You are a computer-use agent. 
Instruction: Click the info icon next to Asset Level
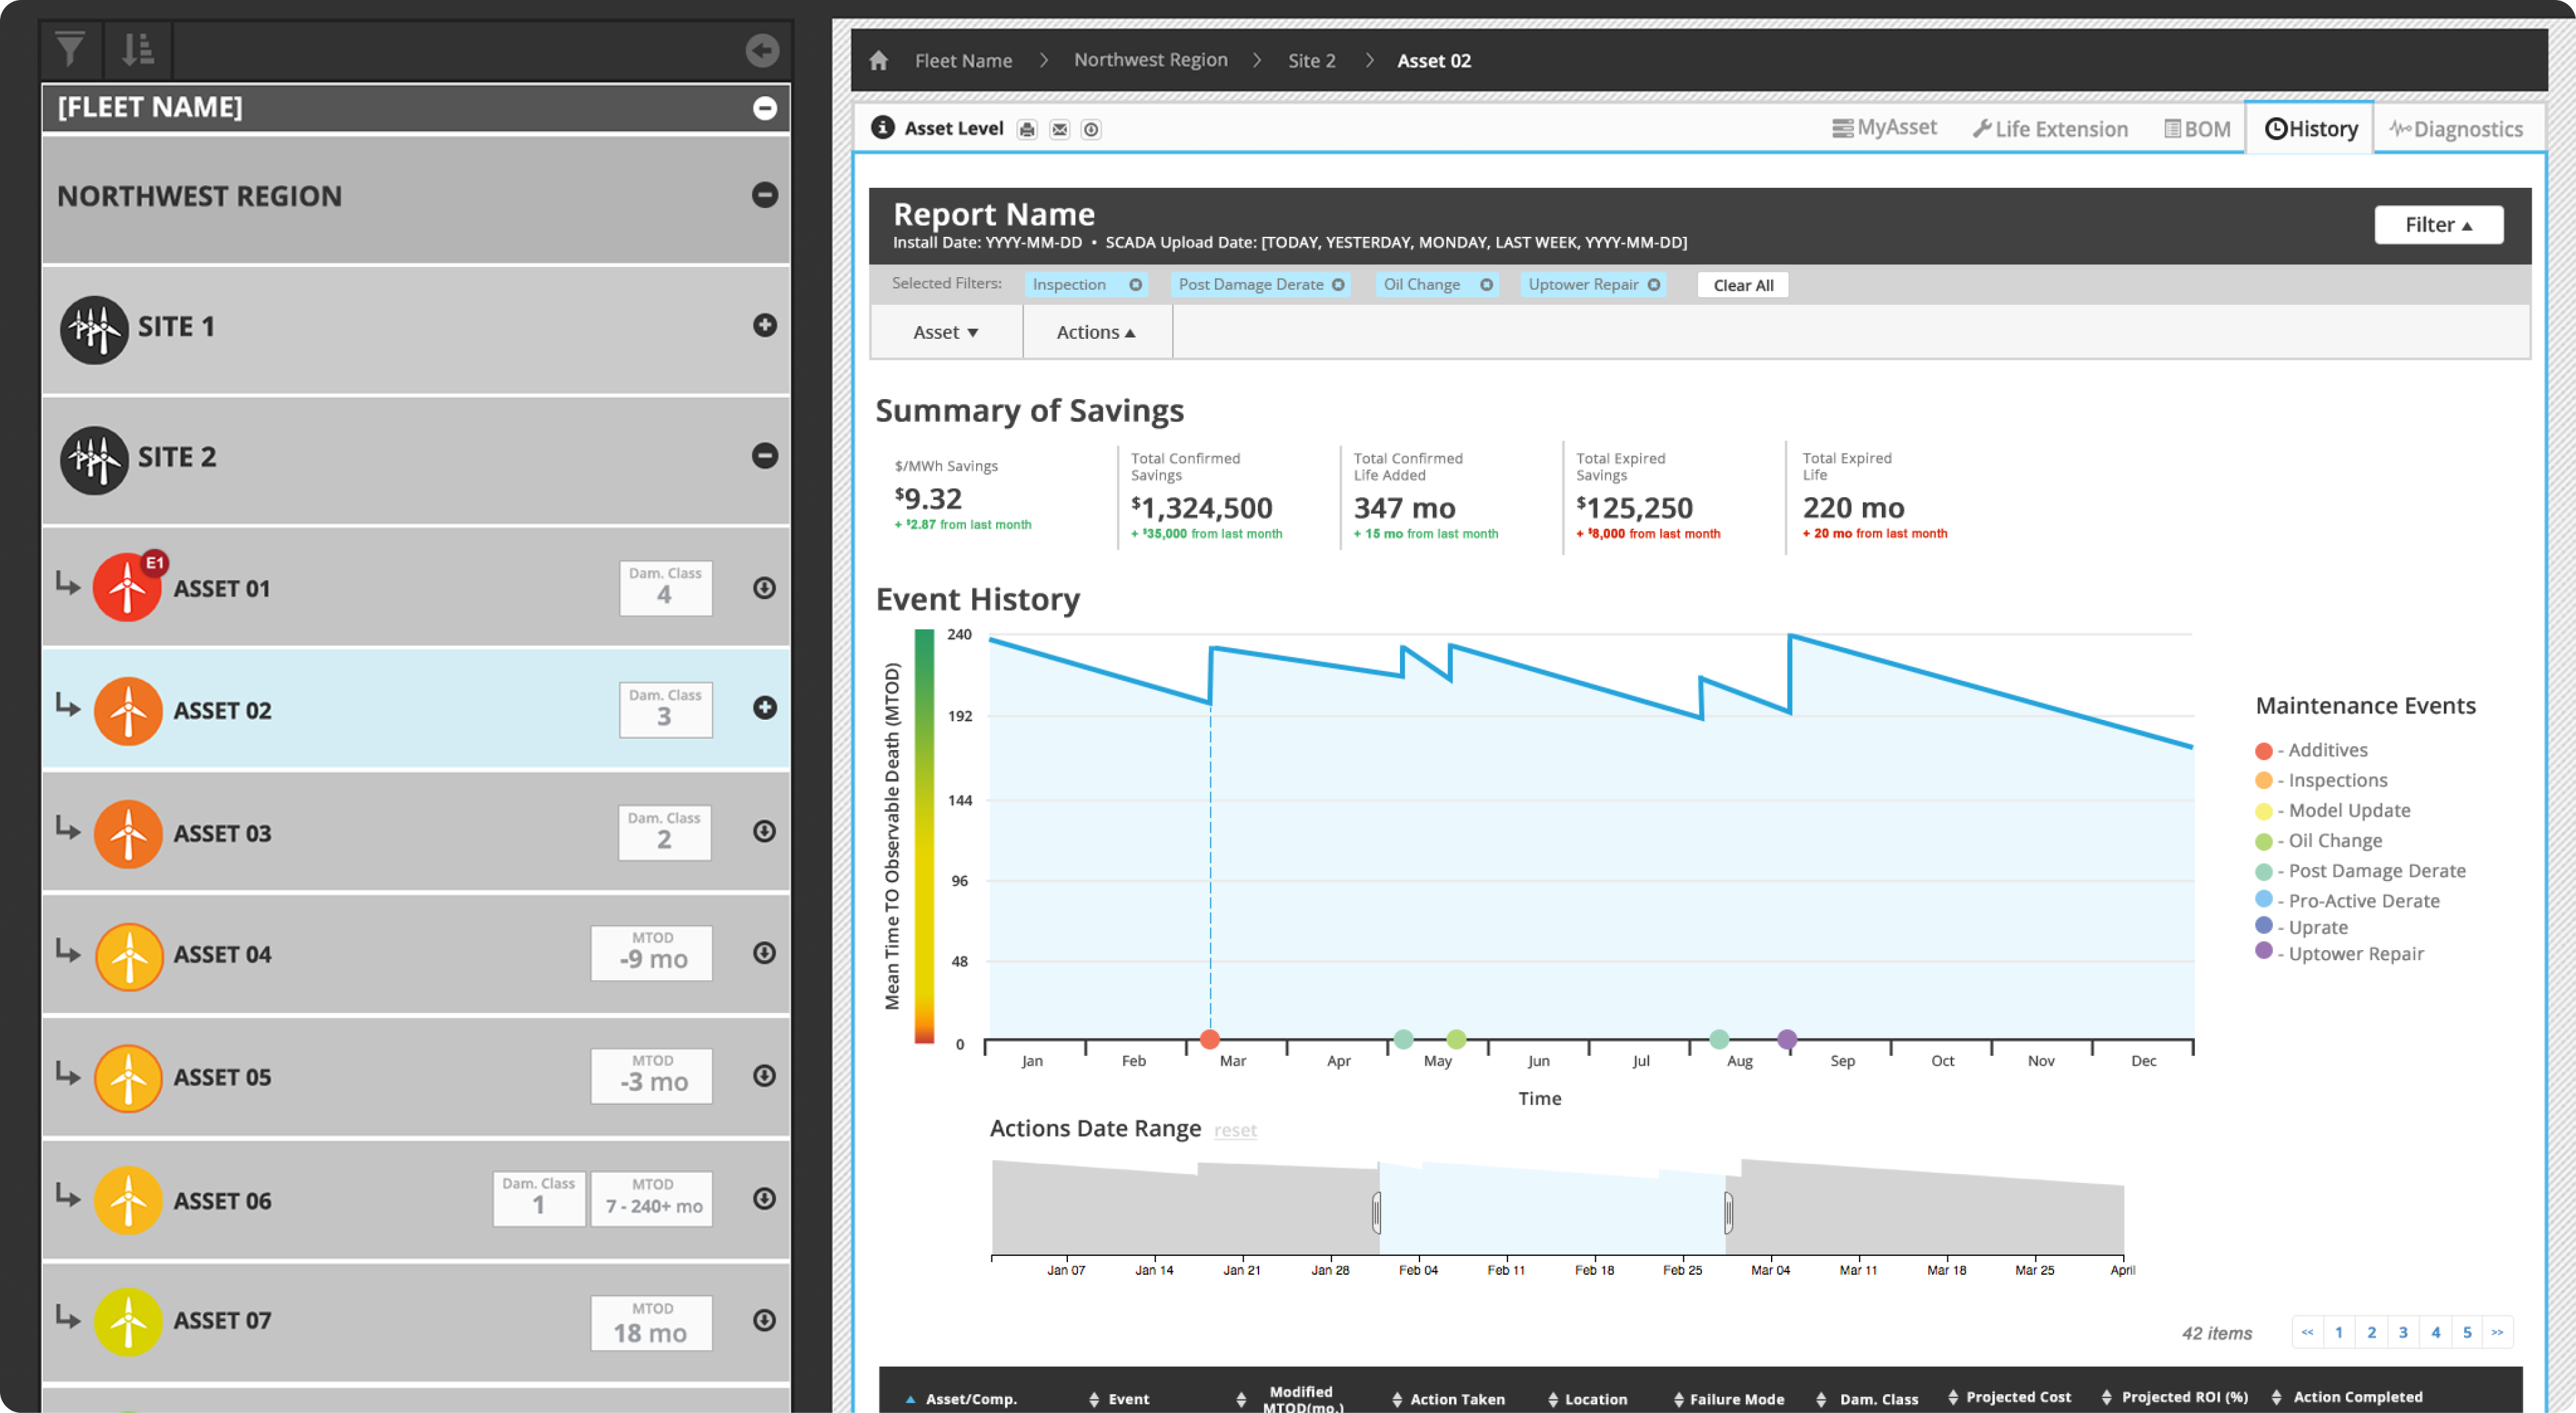point(882,128)
